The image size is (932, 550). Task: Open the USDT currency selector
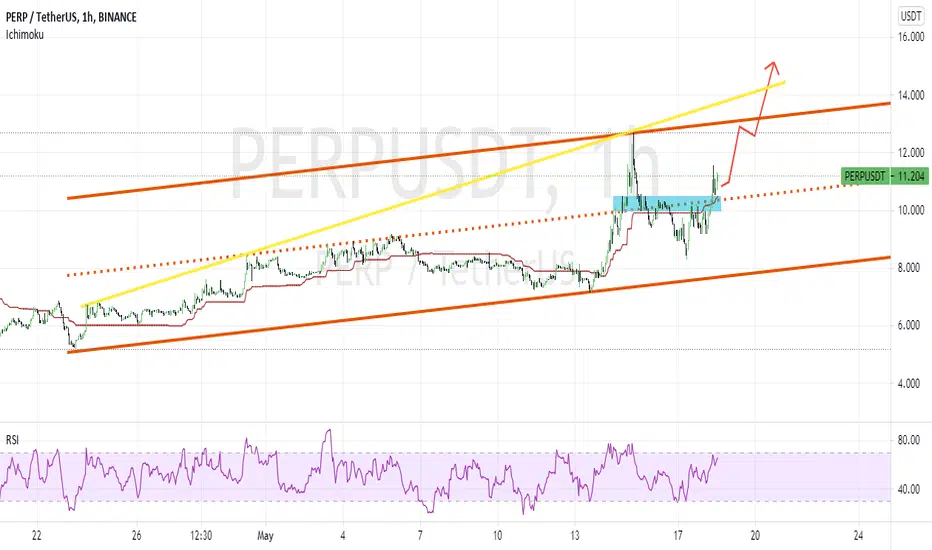(910, 16)
